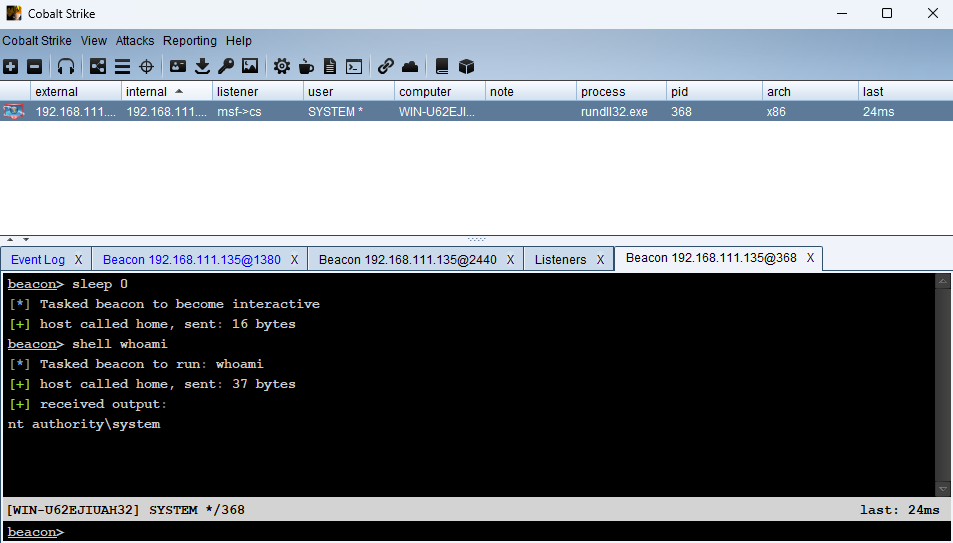
Task: Click console scrollbar up arrow
Action: (x=943, y=280)
